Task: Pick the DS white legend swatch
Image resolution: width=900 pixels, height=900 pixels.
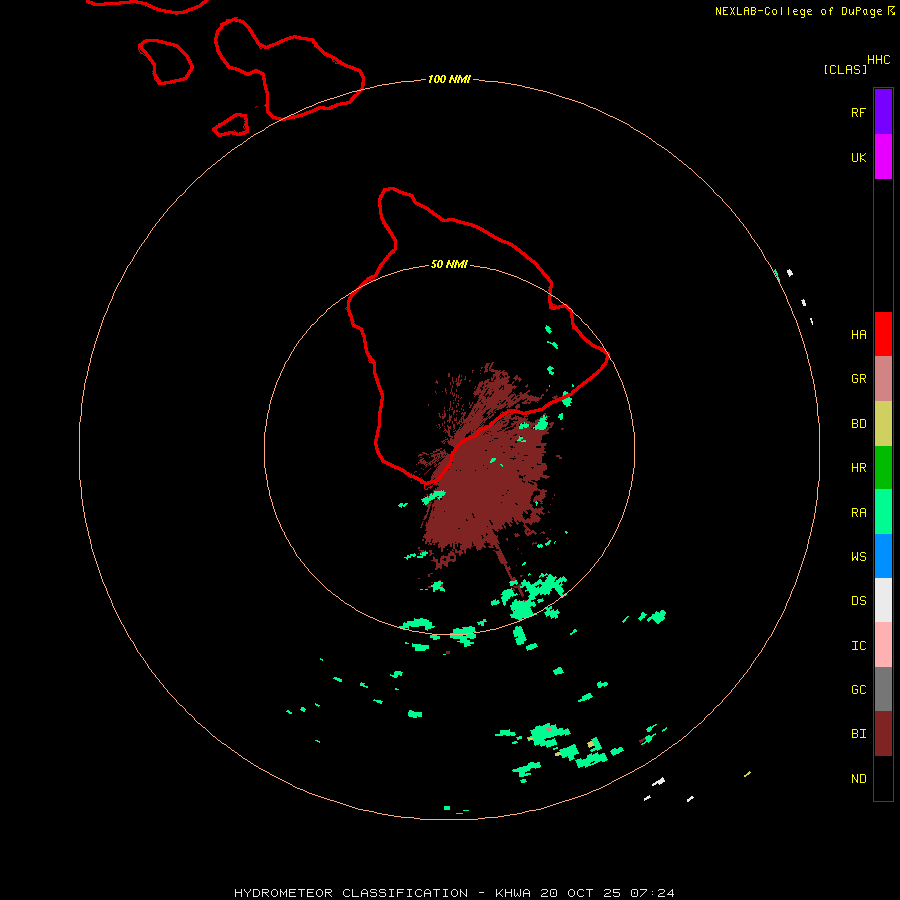Action: [x=883, y=600]
